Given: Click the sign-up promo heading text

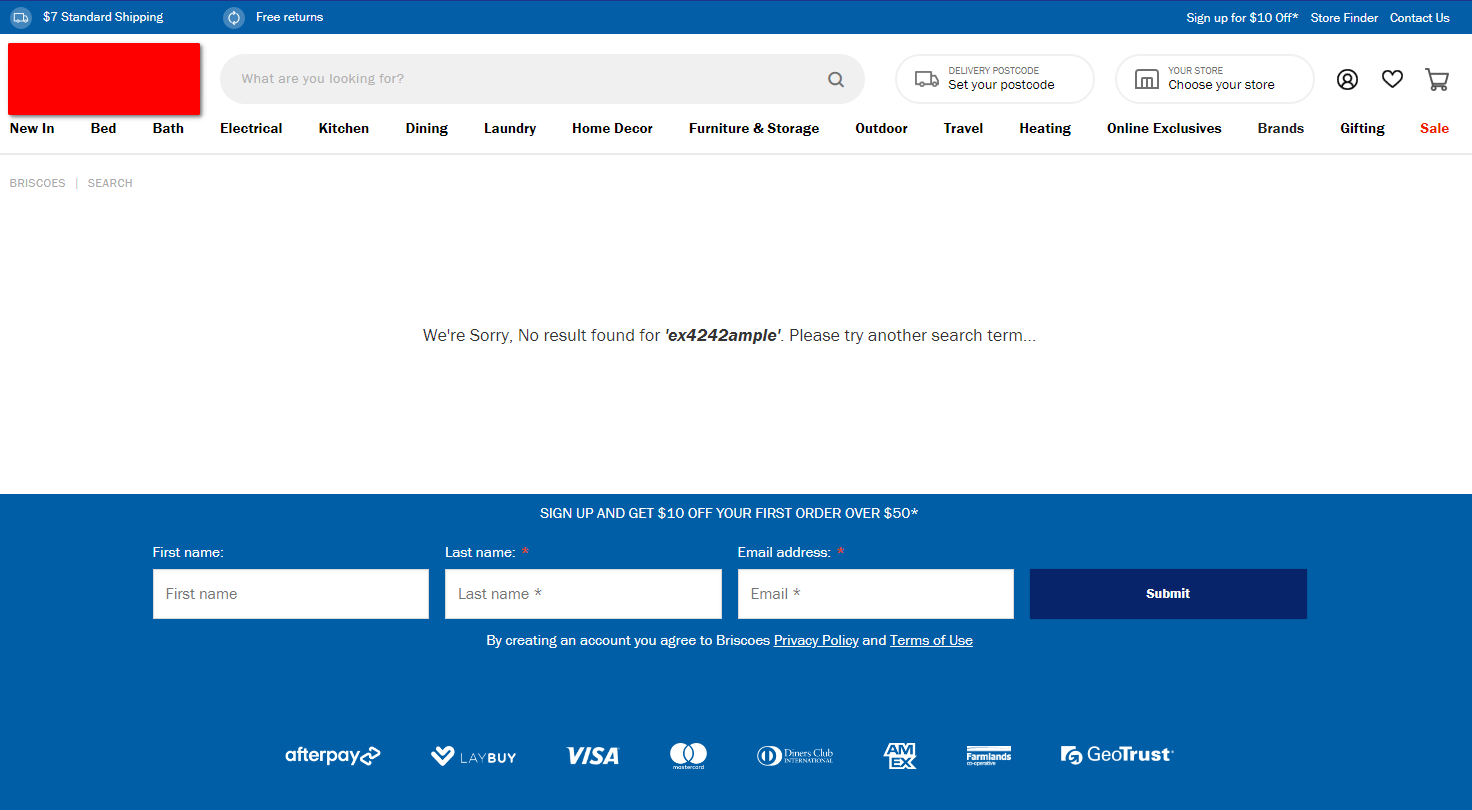Looking at the screenshot, I should point(729,513).
